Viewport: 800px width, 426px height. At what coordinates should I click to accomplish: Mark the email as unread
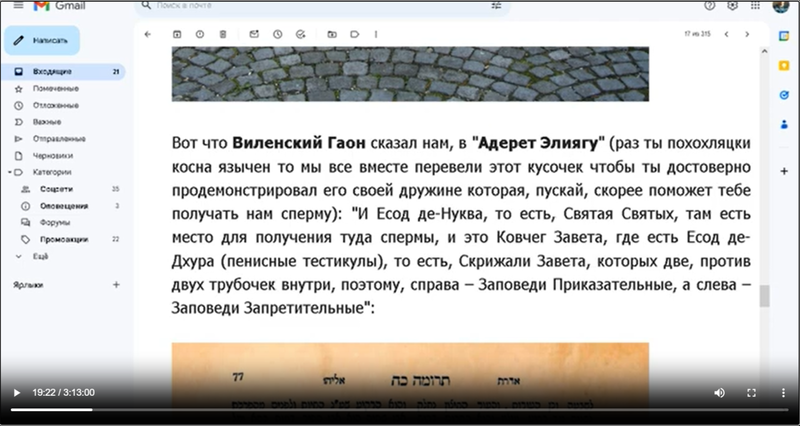254,34
